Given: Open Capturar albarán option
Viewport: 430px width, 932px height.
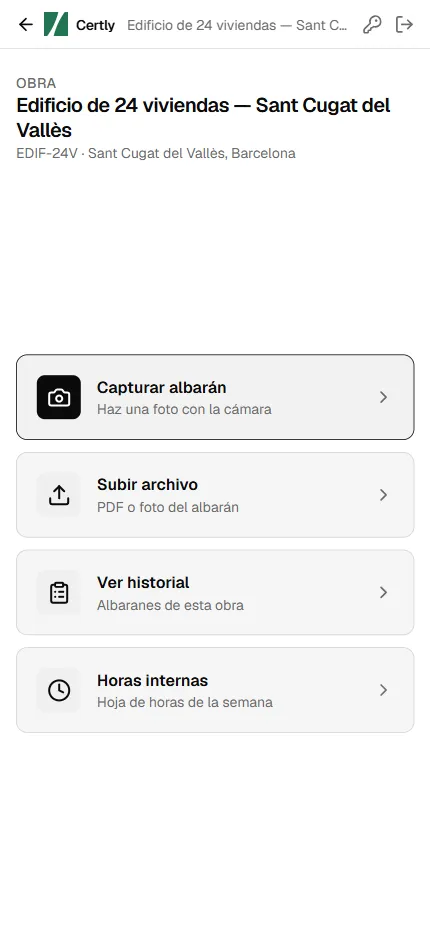Looking at the screenshot, I should tap(215, 397).
